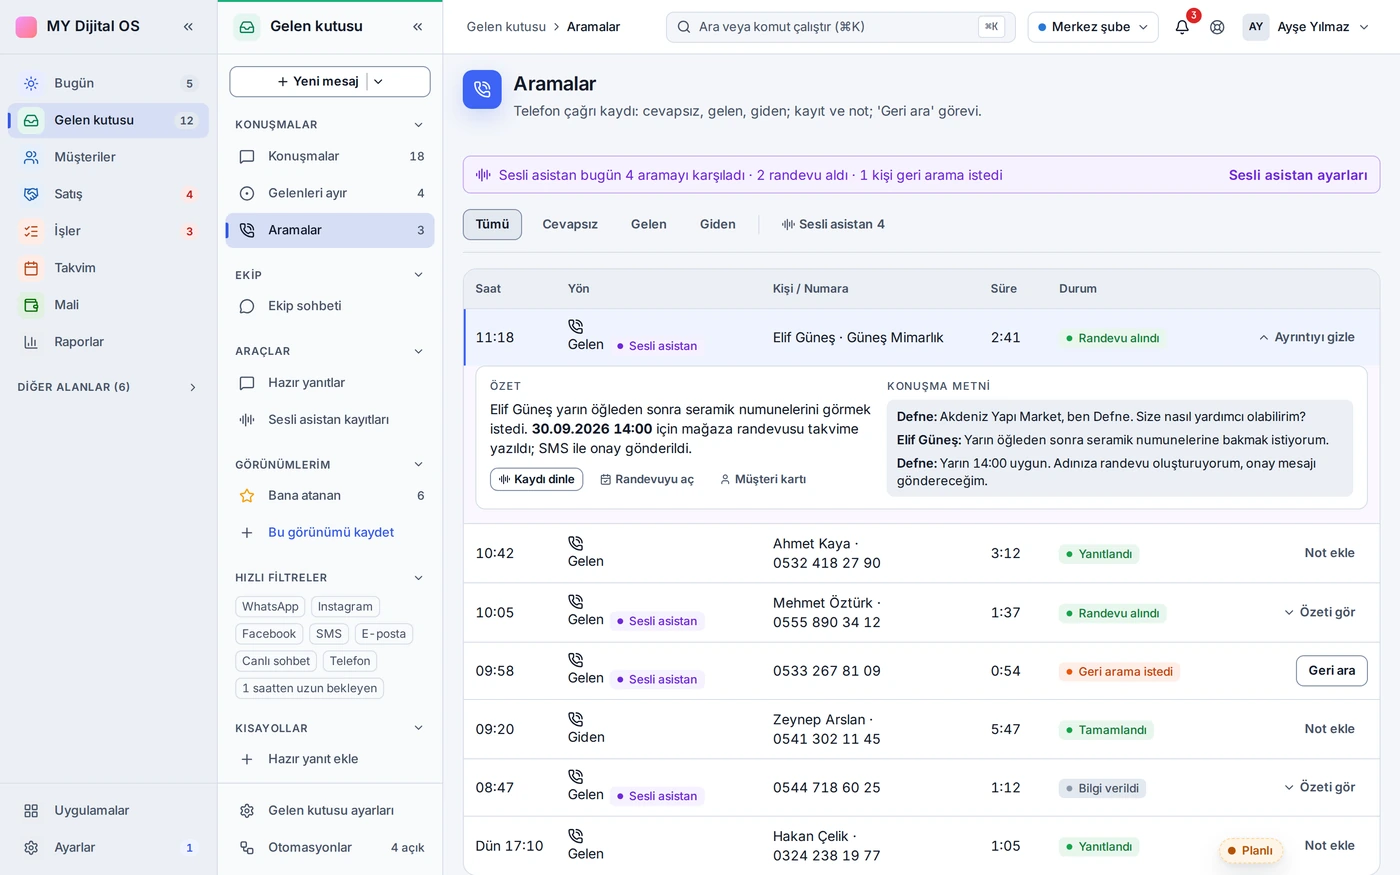Collapse the Gelen kutusu panel

point(417,27)
